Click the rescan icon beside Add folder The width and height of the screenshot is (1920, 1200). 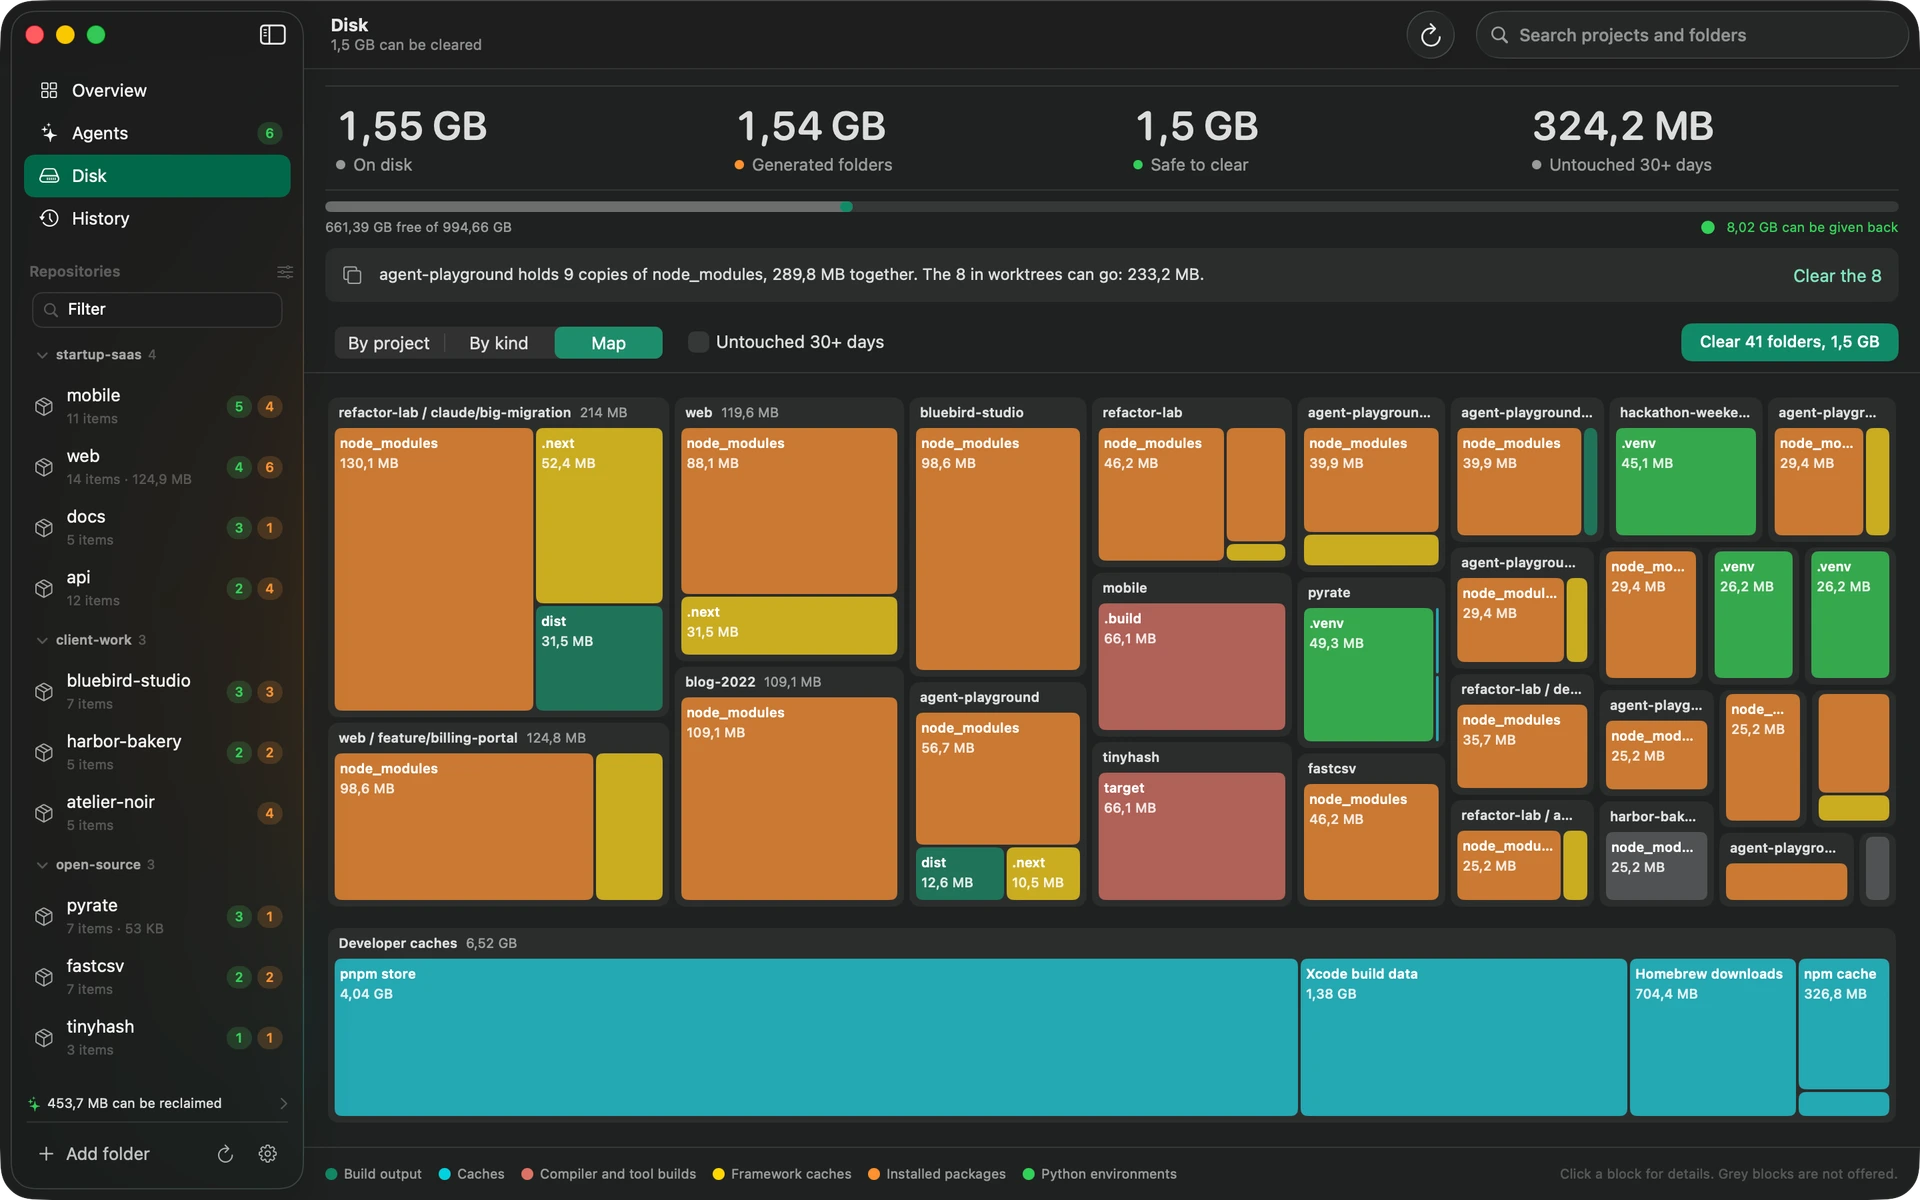click(x=225, y=1154)
